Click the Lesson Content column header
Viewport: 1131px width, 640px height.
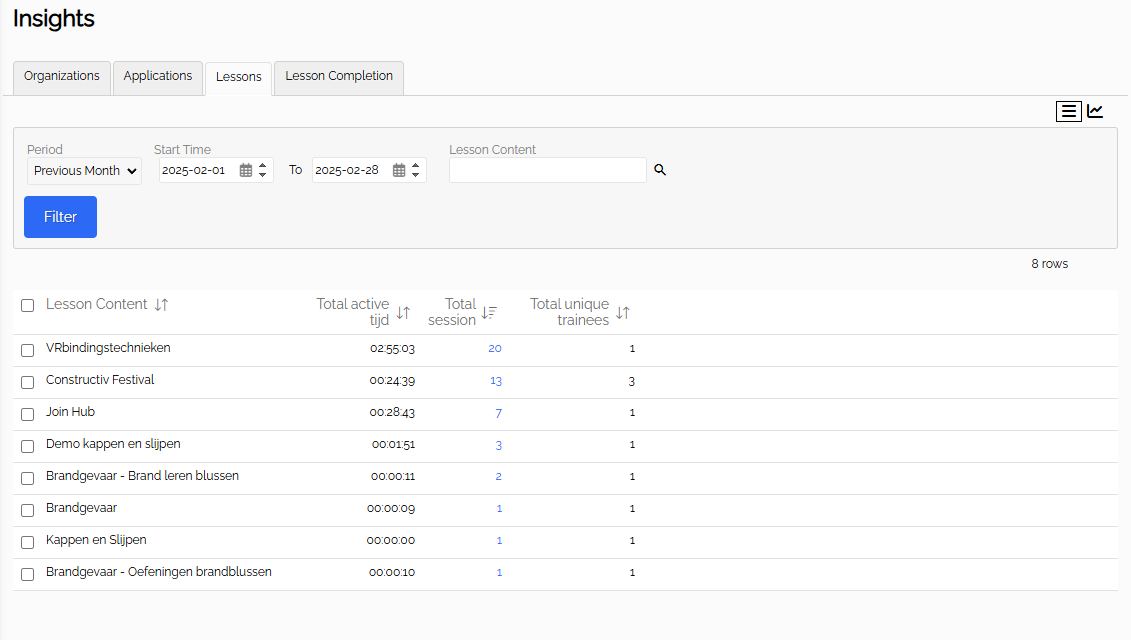[x=97, y=304]
